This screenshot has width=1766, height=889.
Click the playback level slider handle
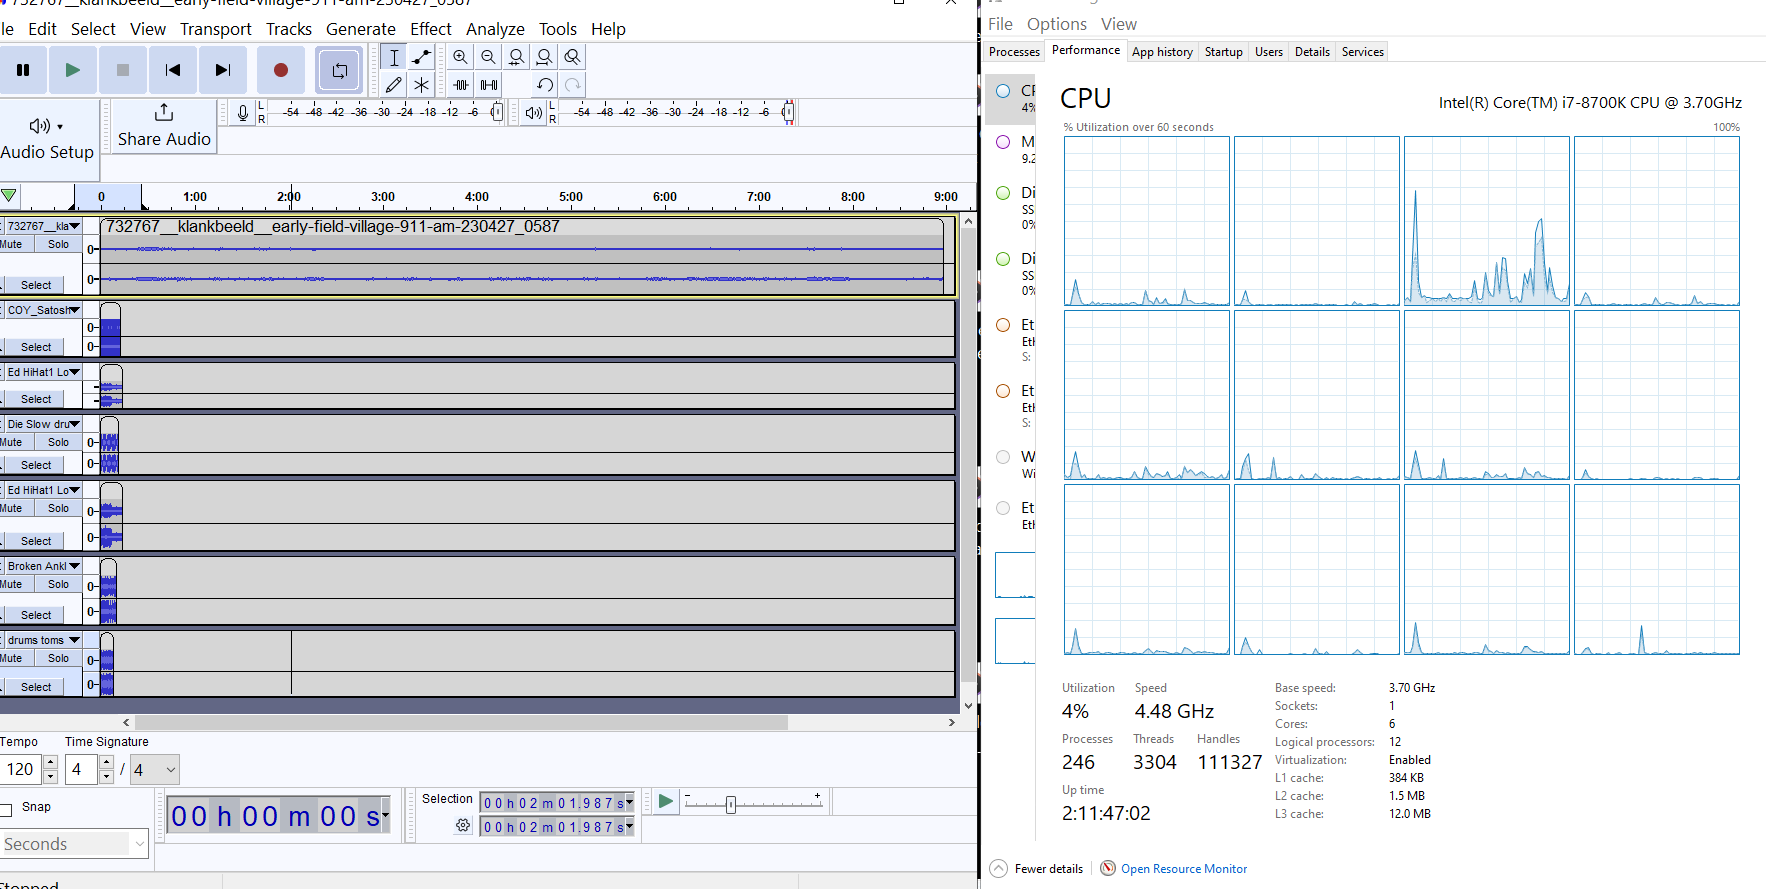pos(788,113)
